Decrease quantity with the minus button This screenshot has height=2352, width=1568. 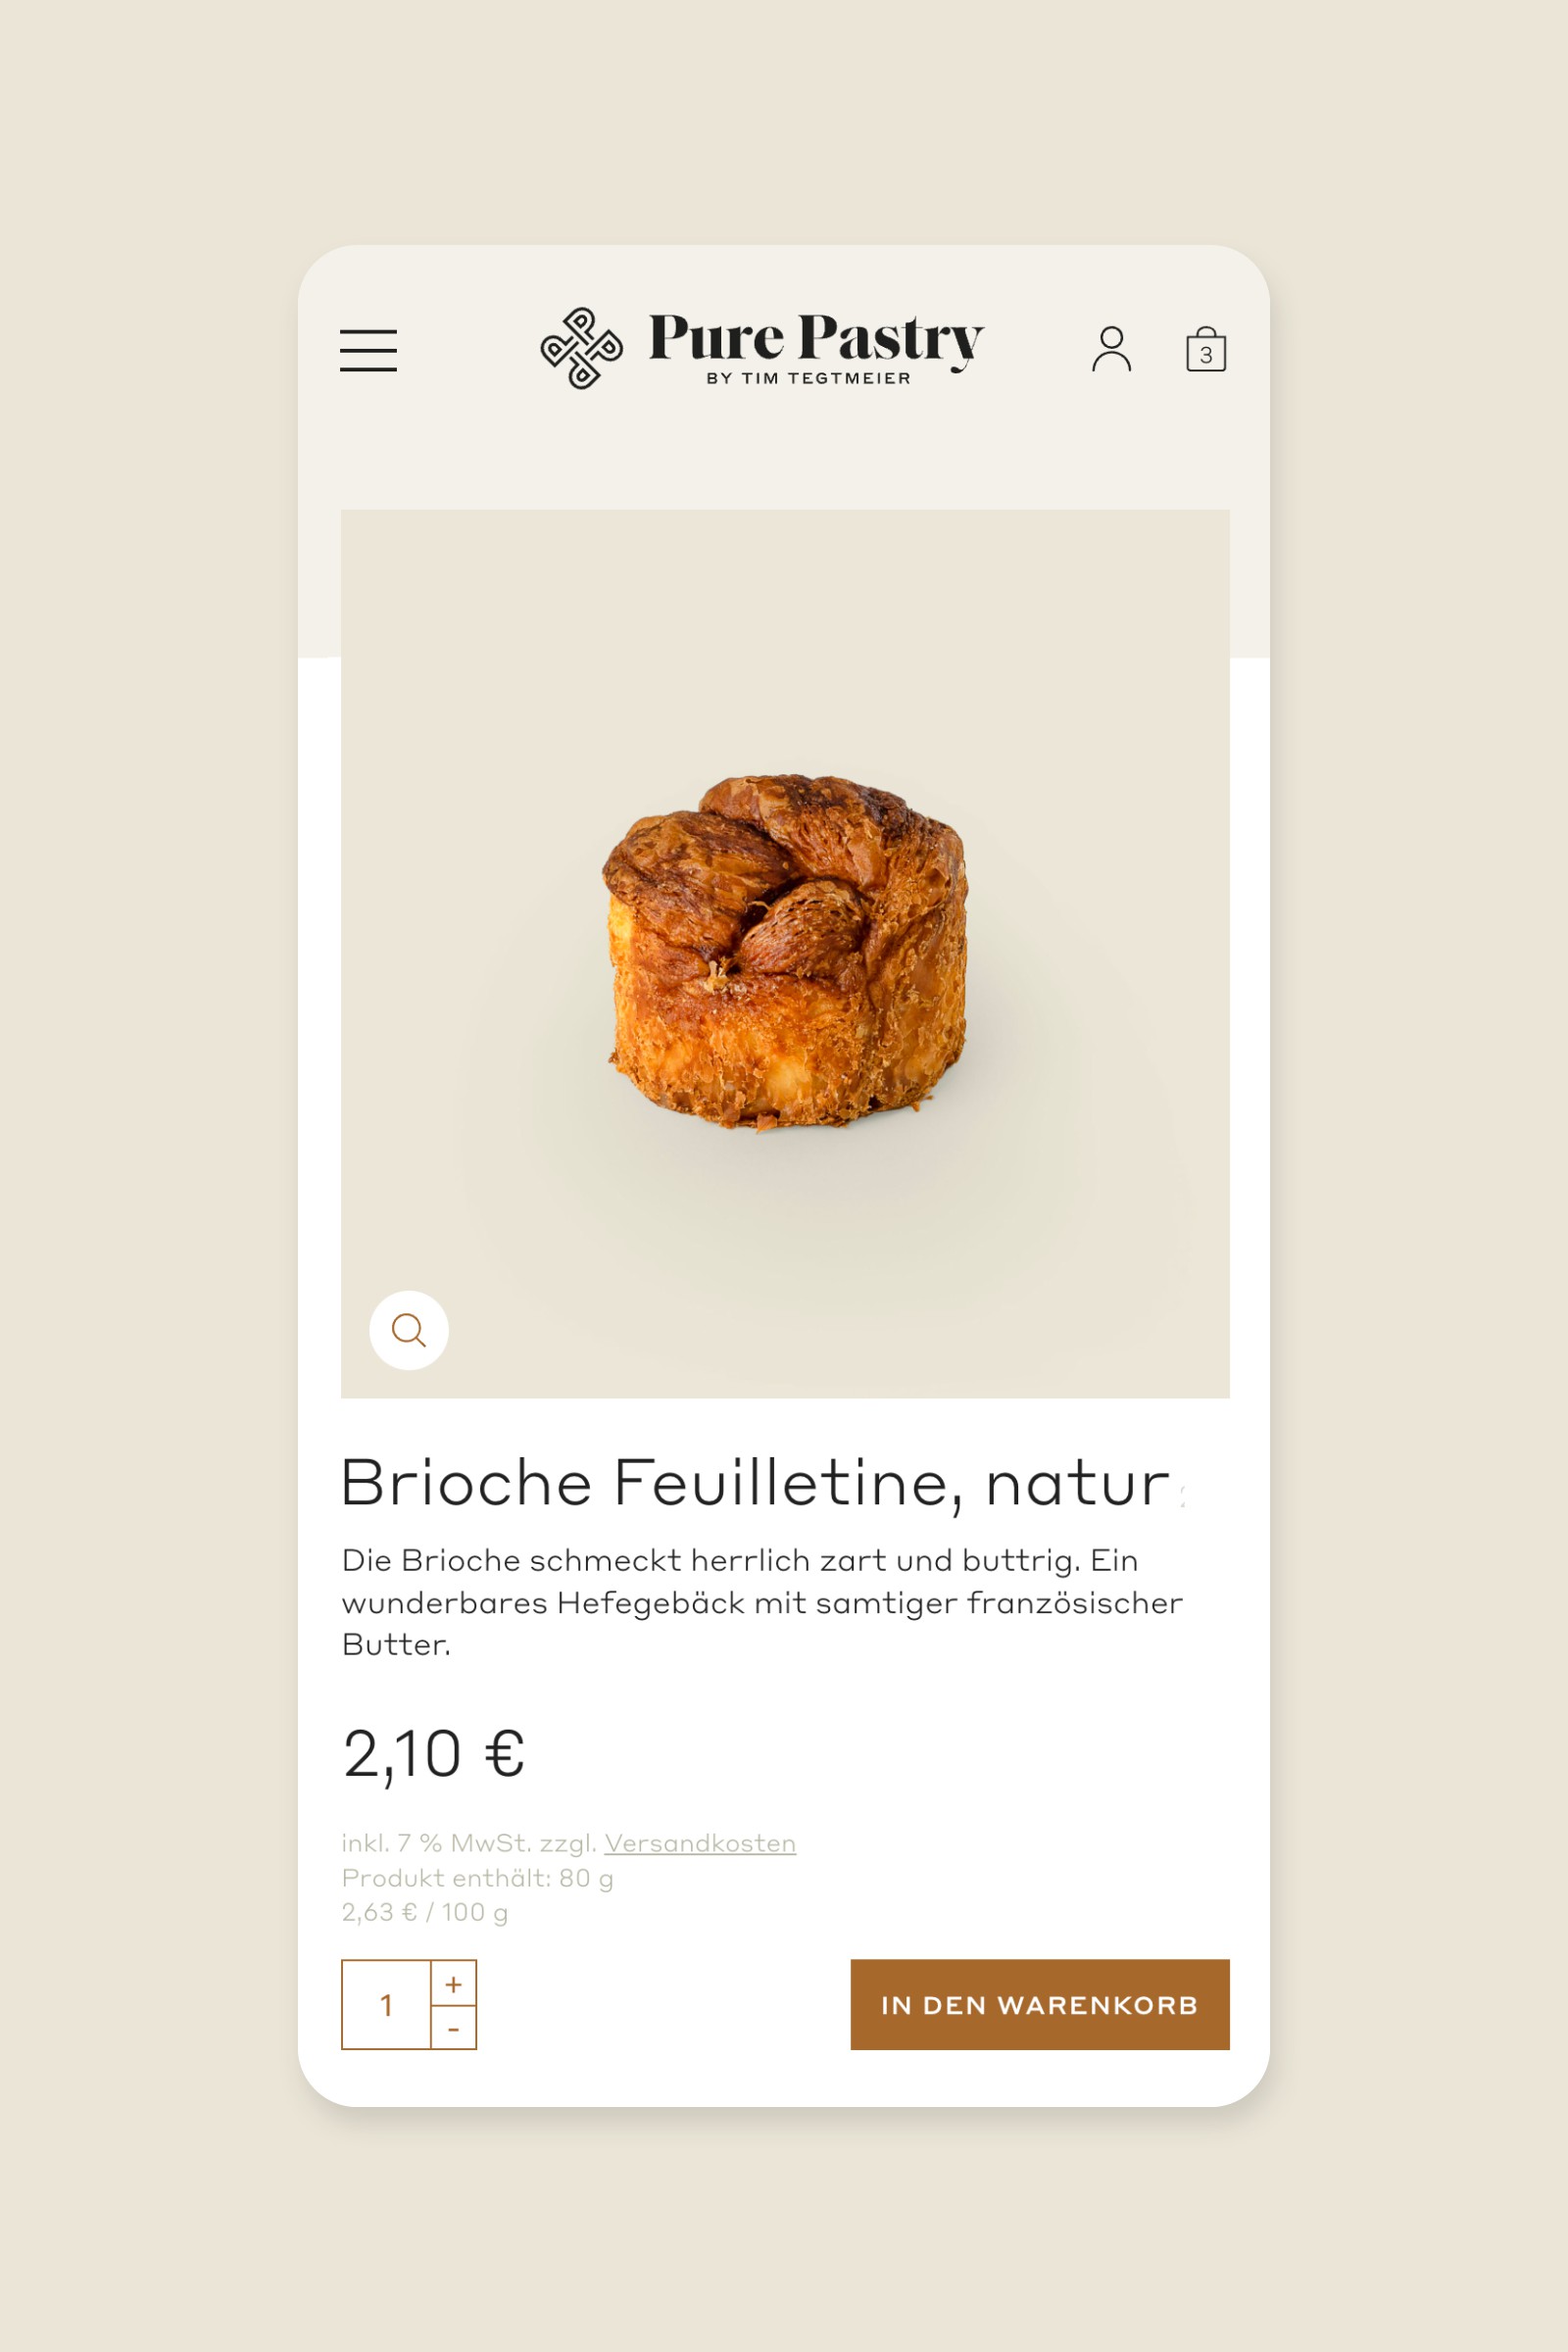[453, 2029]
